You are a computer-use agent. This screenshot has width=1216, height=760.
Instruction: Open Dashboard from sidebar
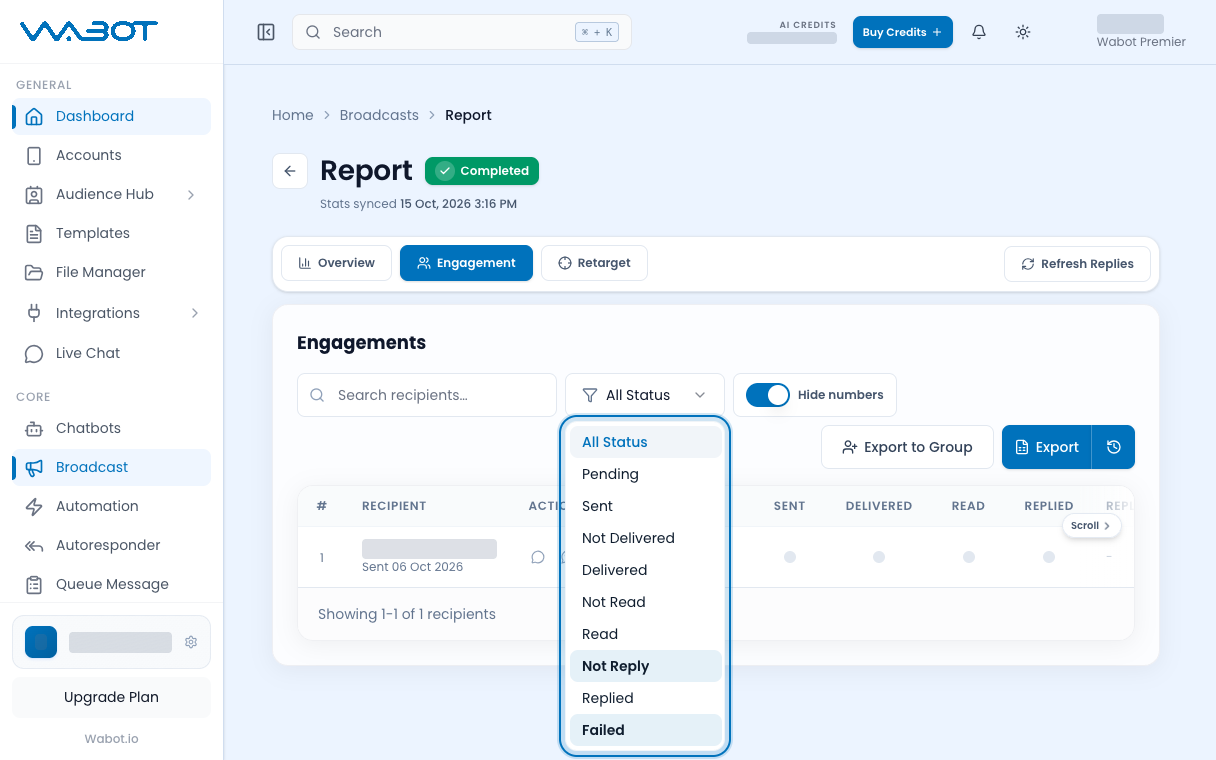112,116
